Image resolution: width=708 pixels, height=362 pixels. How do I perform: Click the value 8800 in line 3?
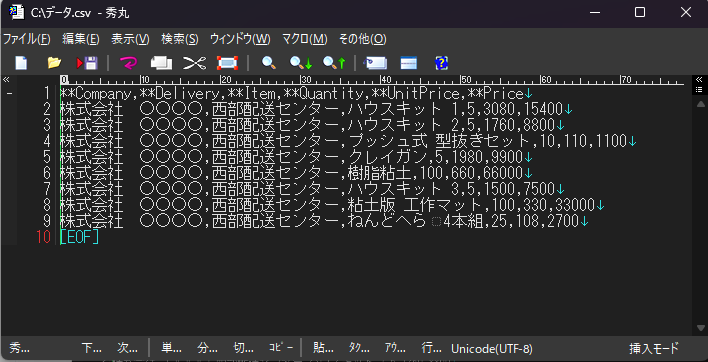click(x=539, y=126)
